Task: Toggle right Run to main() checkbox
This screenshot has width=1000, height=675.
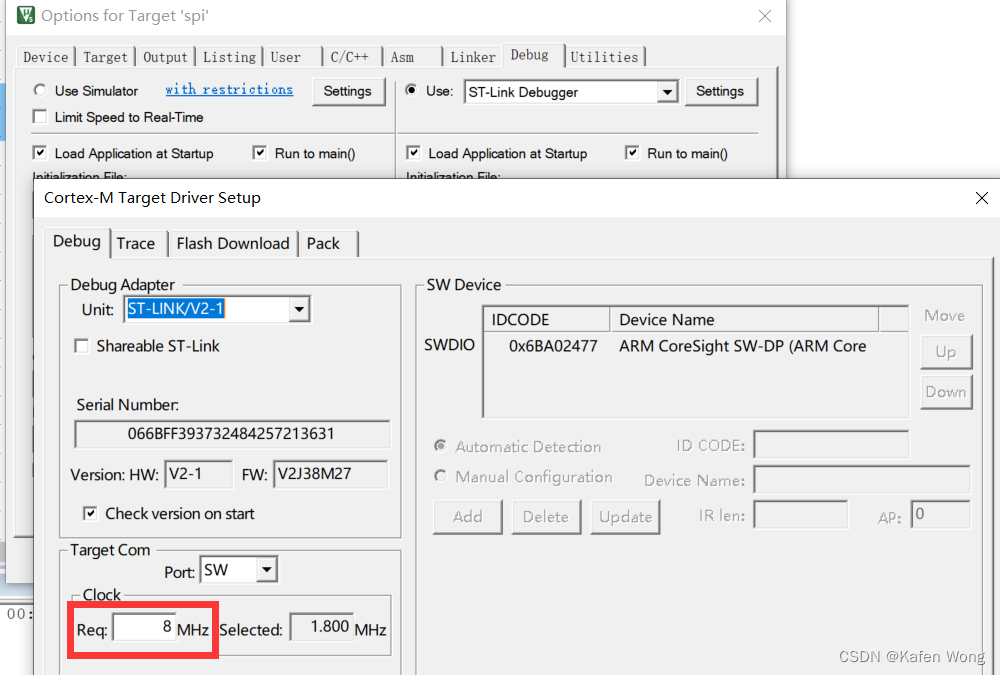Action: [632, 152]
